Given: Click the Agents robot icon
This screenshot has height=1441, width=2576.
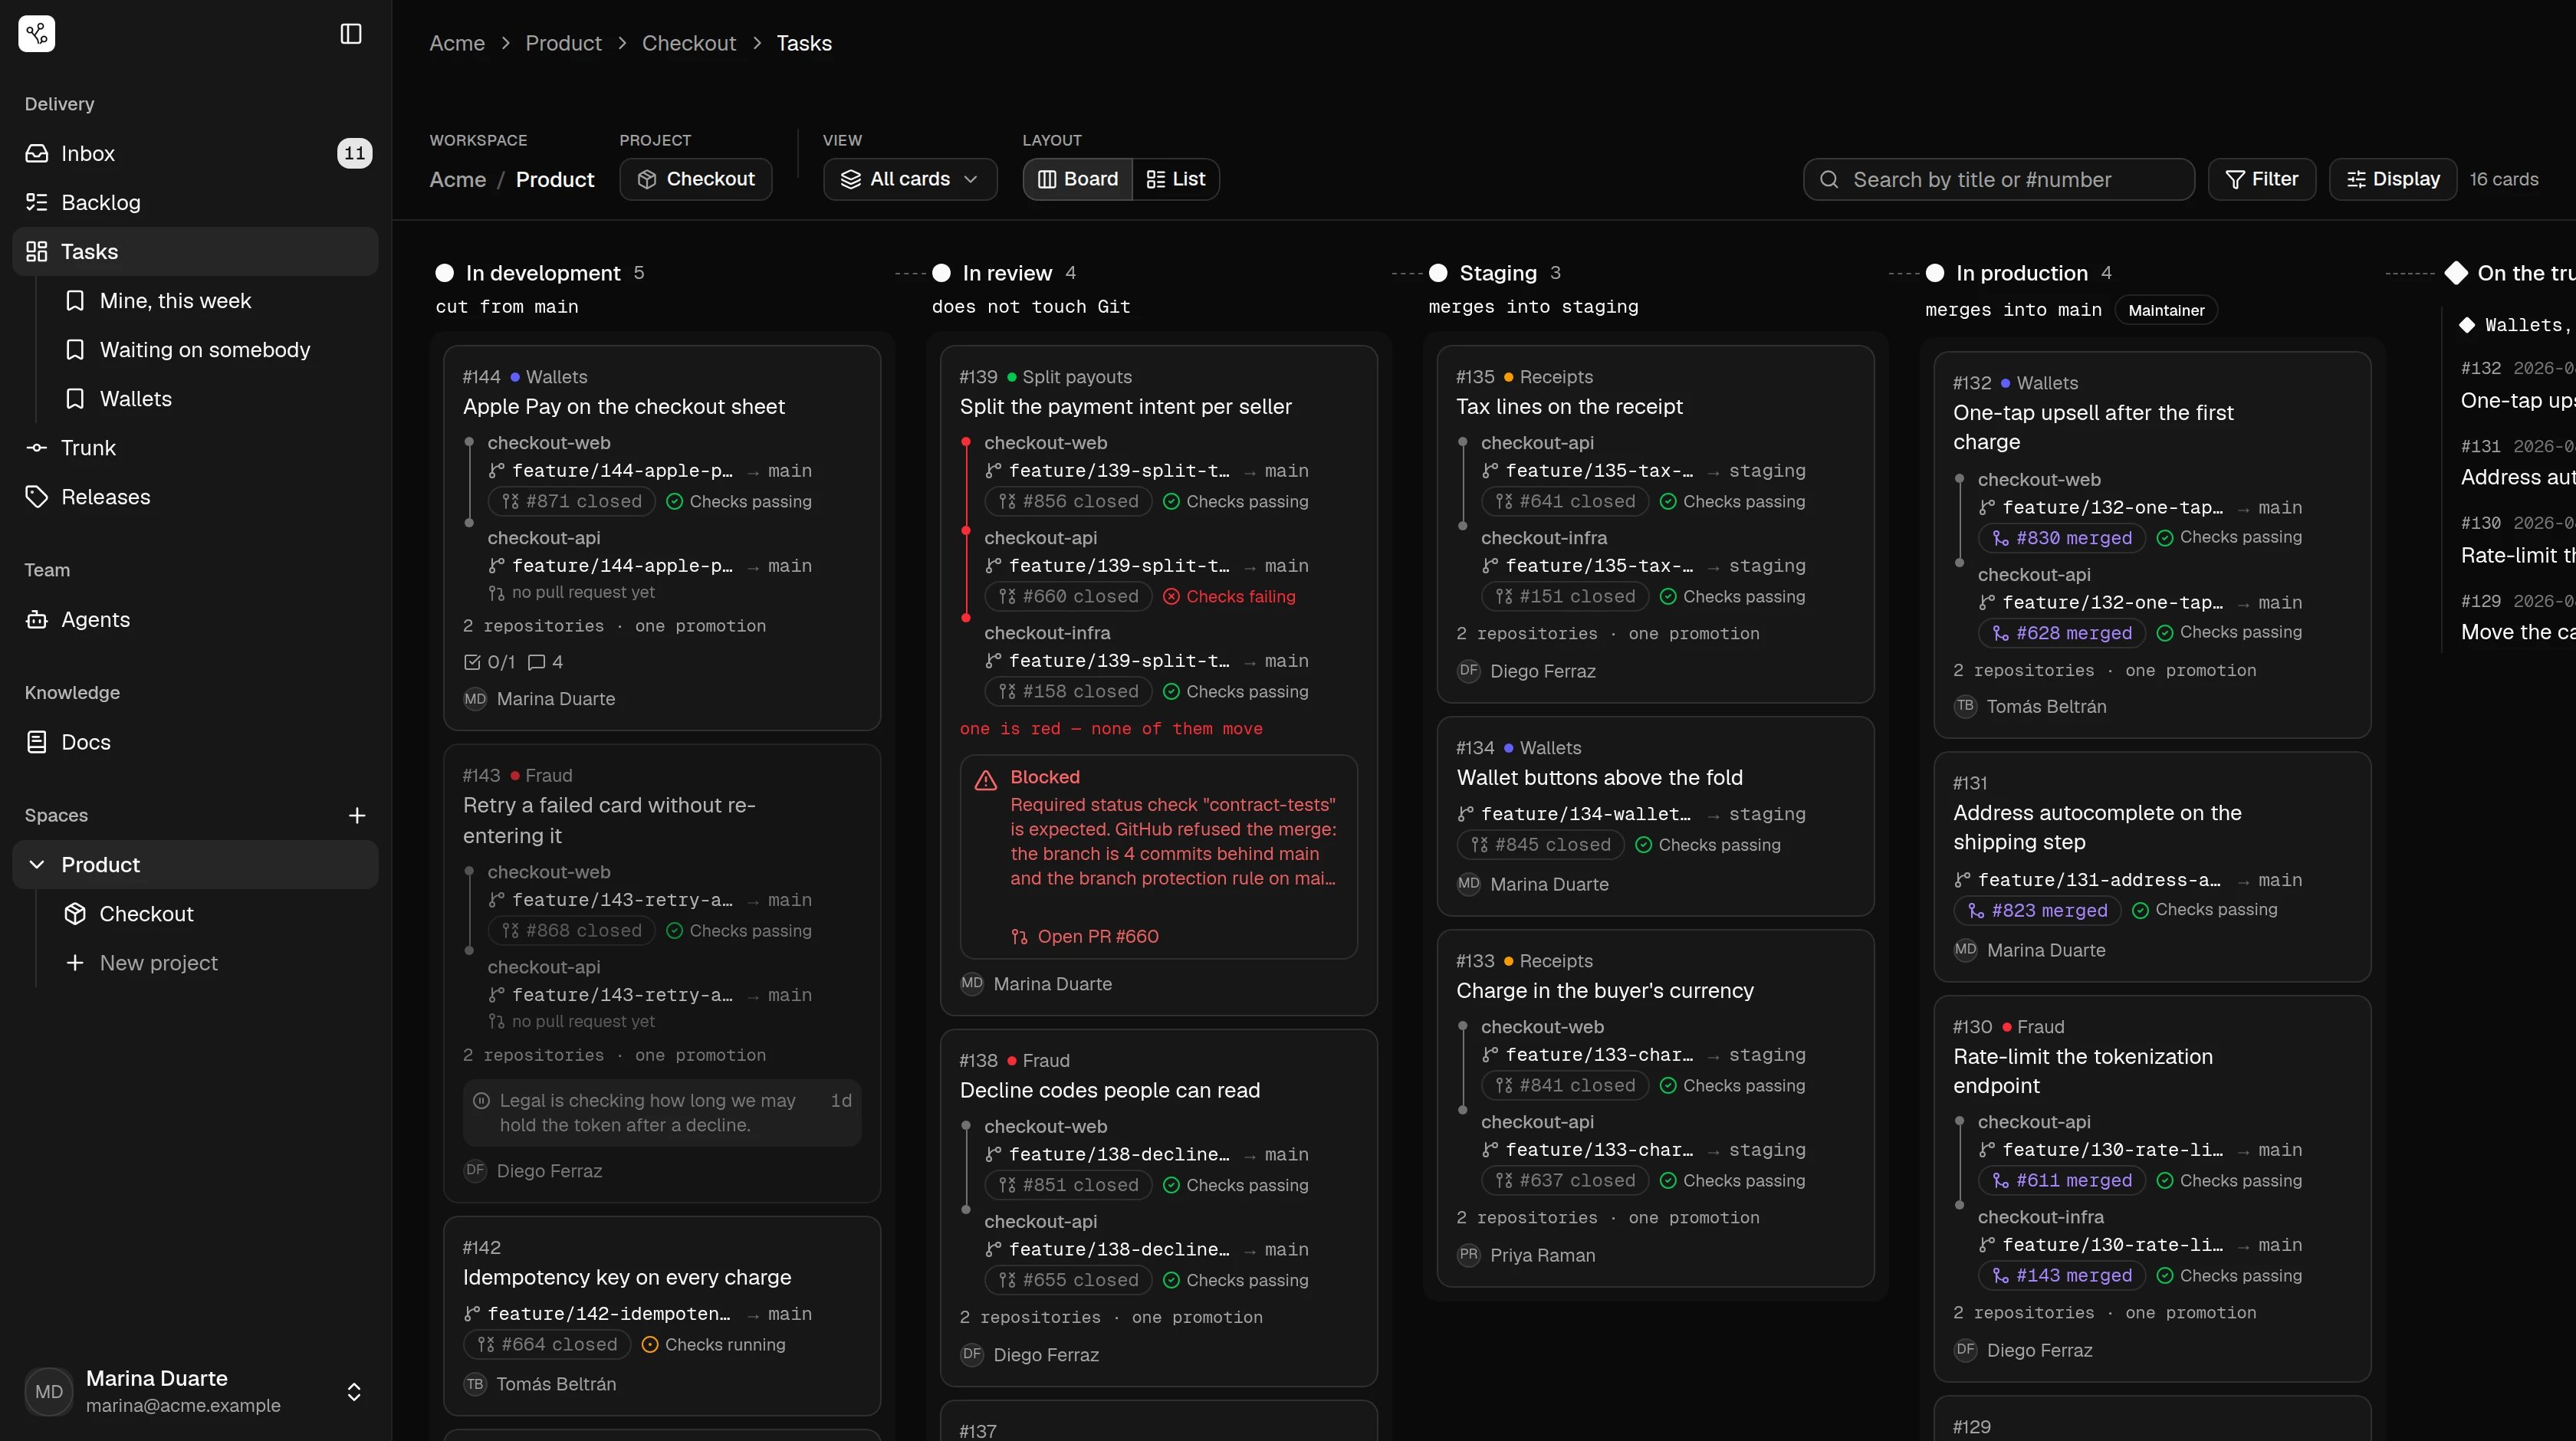Looking at the screenshot, I should pyautogui.click(x=37, y=619).
